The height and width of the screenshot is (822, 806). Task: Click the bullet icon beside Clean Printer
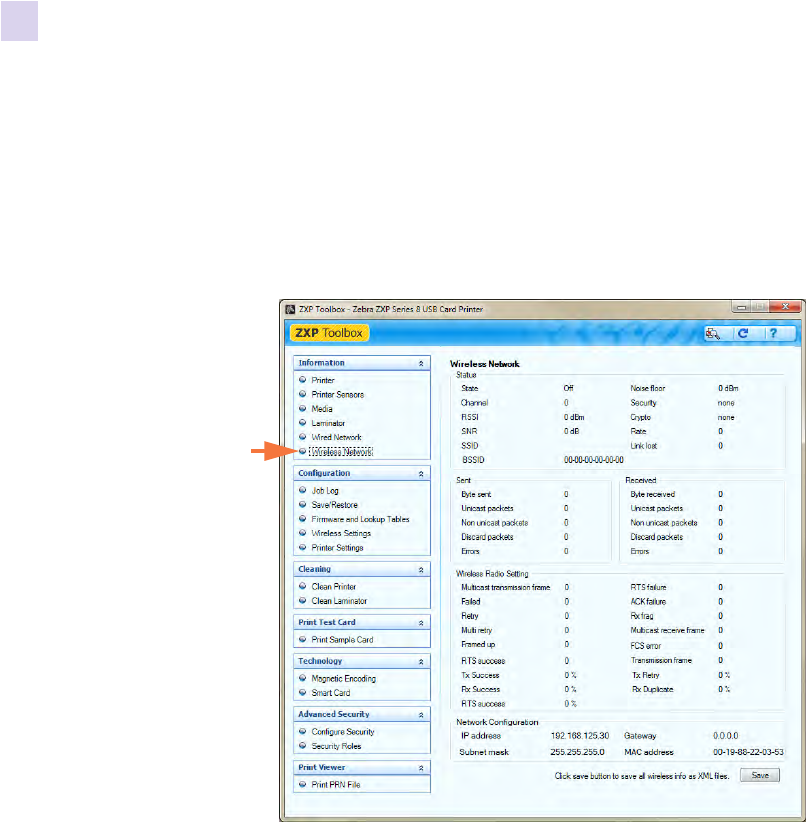[303, 586]
